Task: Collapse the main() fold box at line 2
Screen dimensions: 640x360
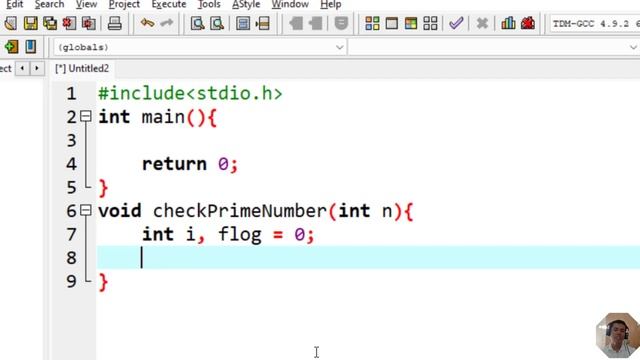Action: pos(85,117)
